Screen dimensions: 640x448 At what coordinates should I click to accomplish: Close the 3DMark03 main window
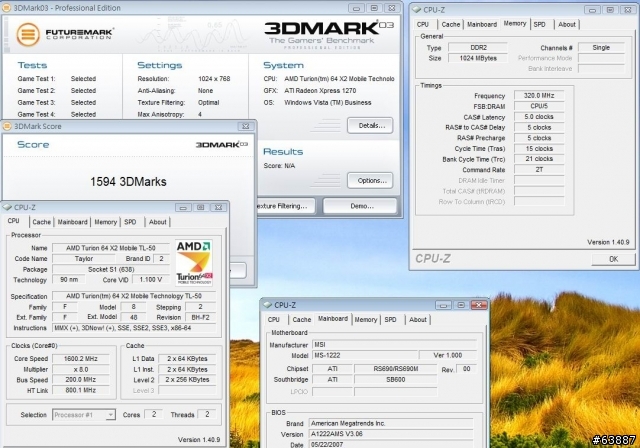click(392, 8)
